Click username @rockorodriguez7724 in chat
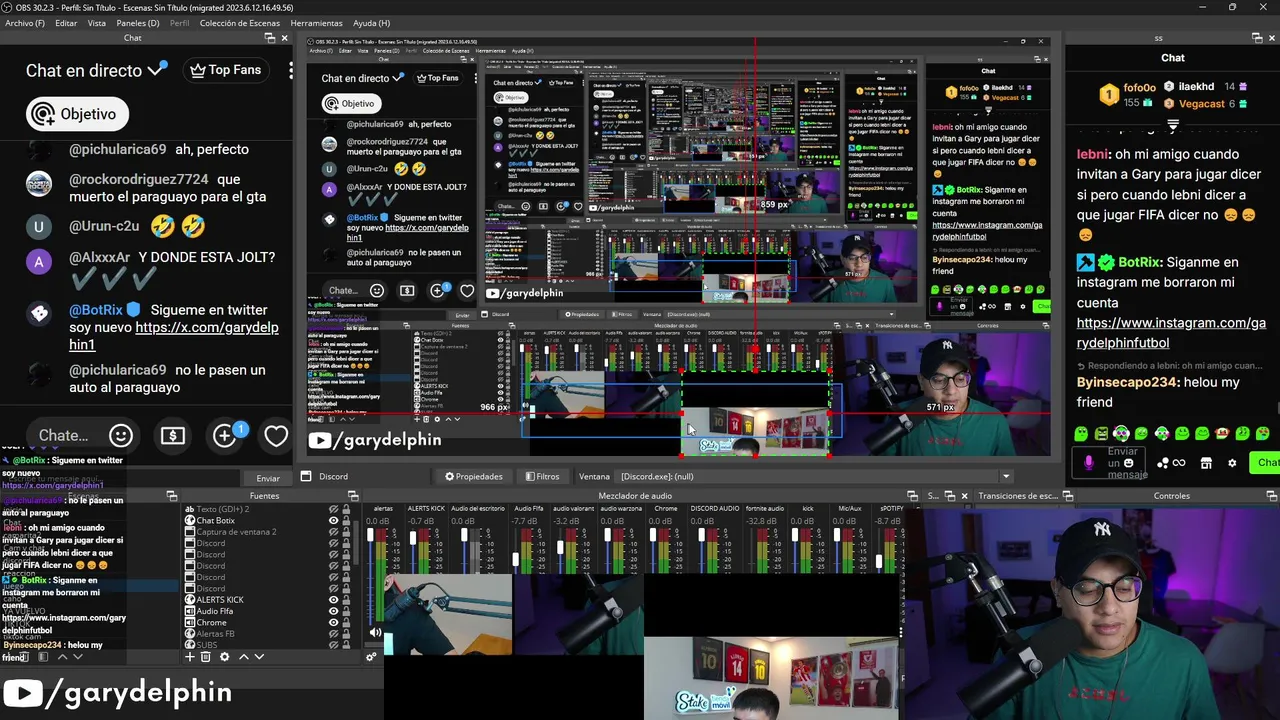The image size is (1280, 720). point(138,180)
